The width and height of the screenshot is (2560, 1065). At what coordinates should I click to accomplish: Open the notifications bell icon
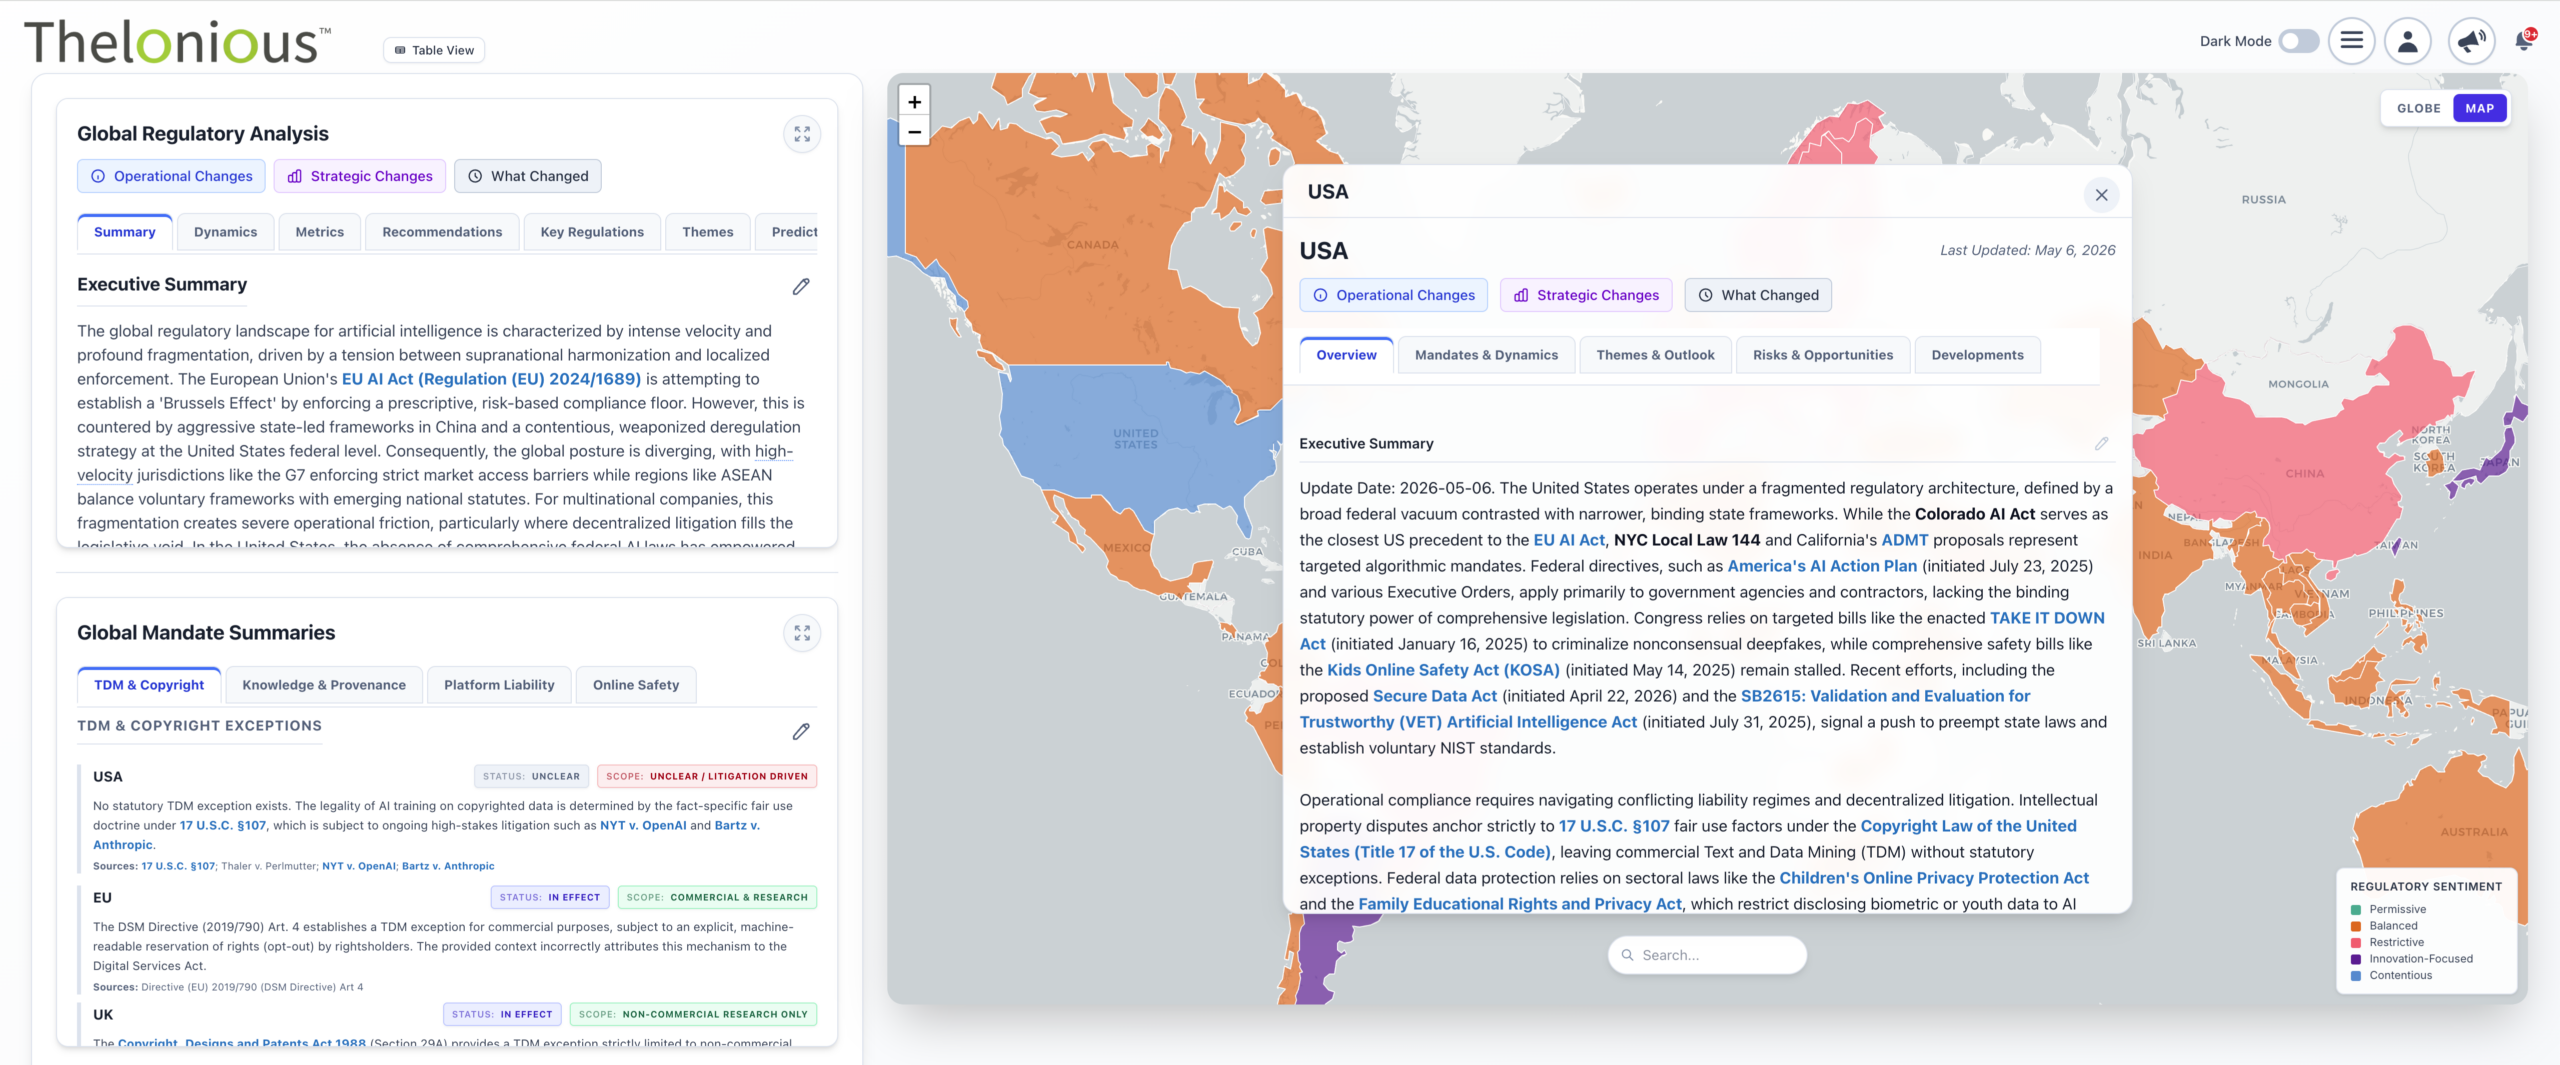point(2524,41)
